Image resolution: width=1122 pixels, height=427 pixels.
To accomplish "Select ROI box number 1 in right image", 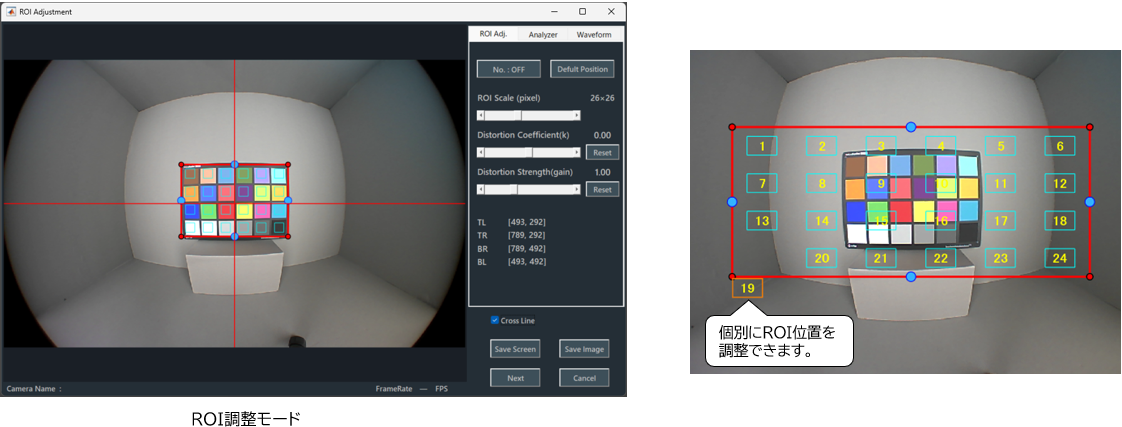I will (762, 147).
